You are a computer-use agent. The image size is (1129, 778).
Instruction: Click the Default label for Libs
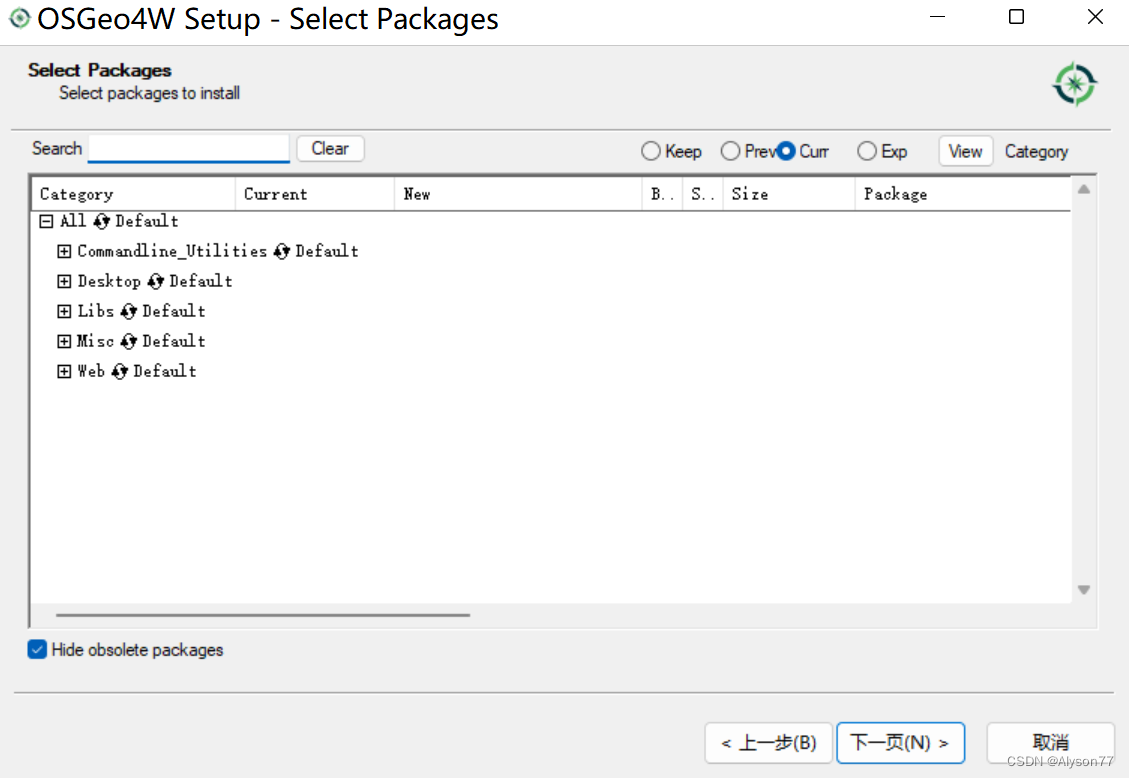[x=174, y=312]
